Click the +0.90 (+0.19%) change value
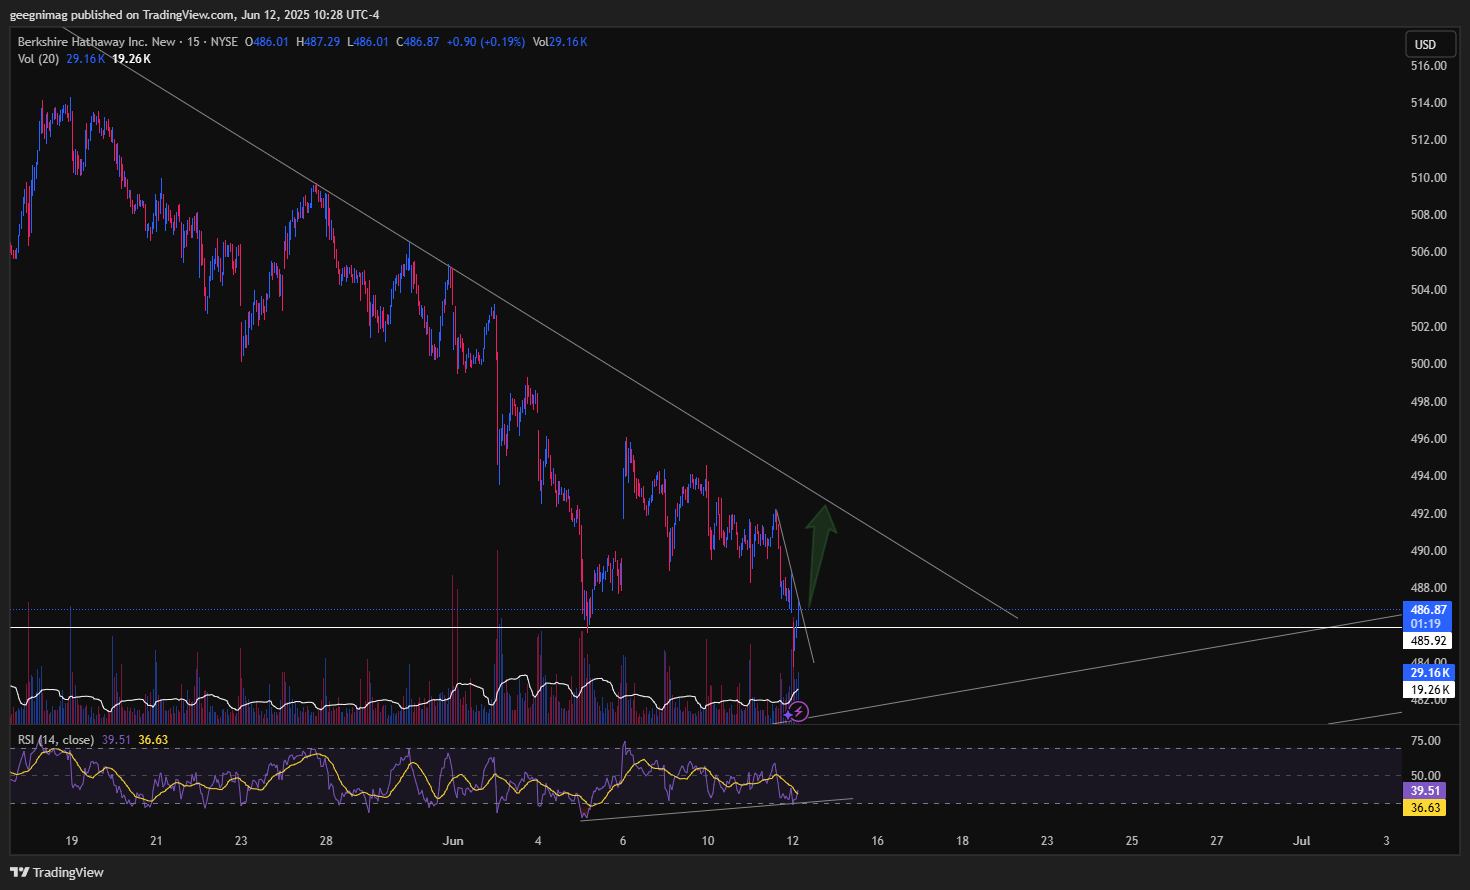This screenshot has height=890, width=1470. coord(486,42)
